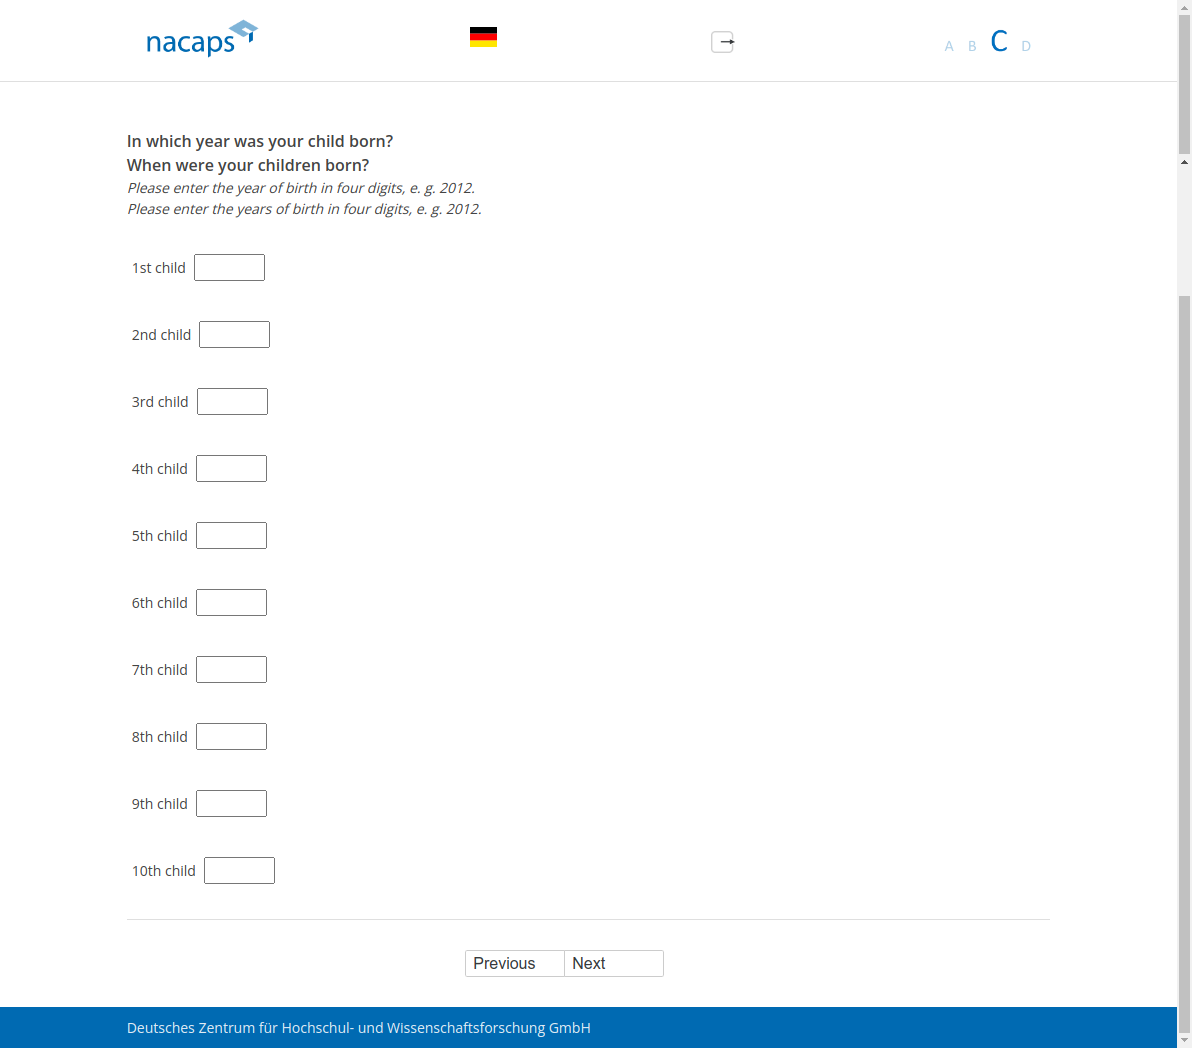Focus the 10th child year input

point(239,871)
